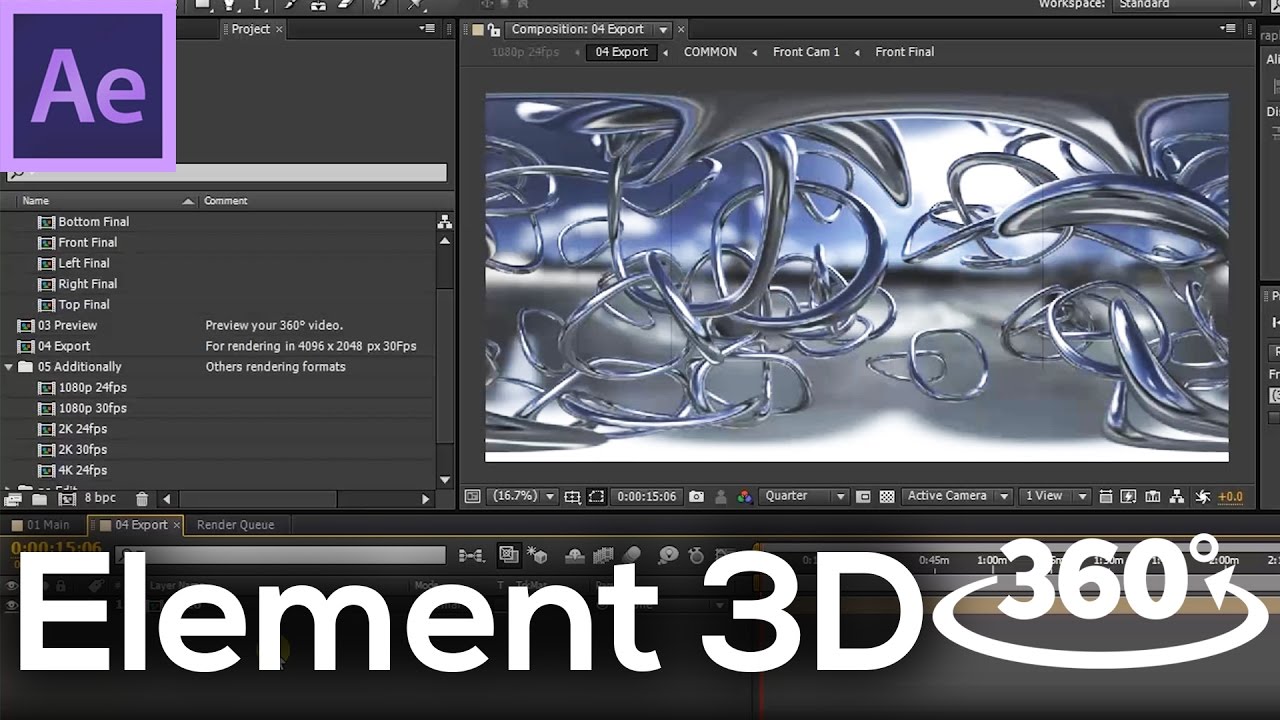This screenshot has height=720, width=1280.
Task: Toggle pixel aspect ratio correction
Action: (x=1105, y=496)
